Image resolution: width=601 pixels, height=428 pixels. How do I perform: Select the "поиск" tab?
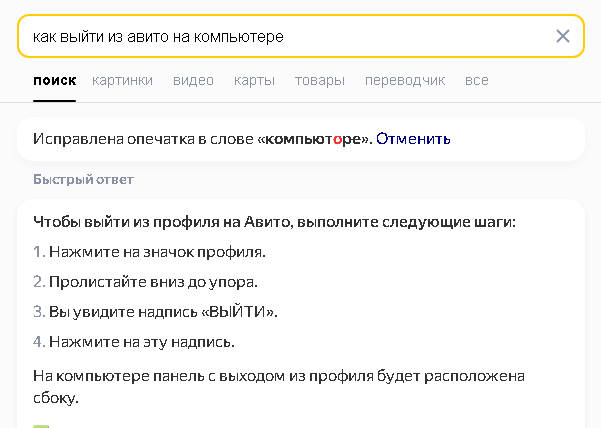(x=54, y=80)
